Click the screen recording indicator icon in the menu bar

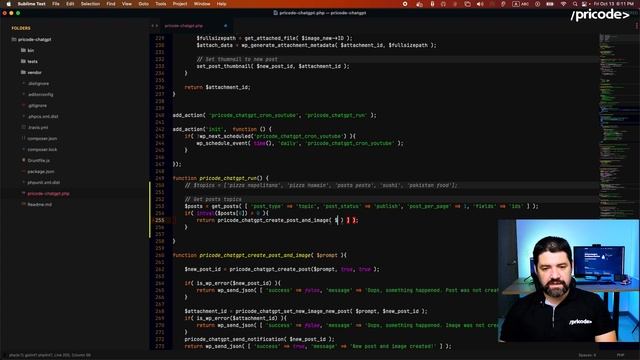(405, 4)
